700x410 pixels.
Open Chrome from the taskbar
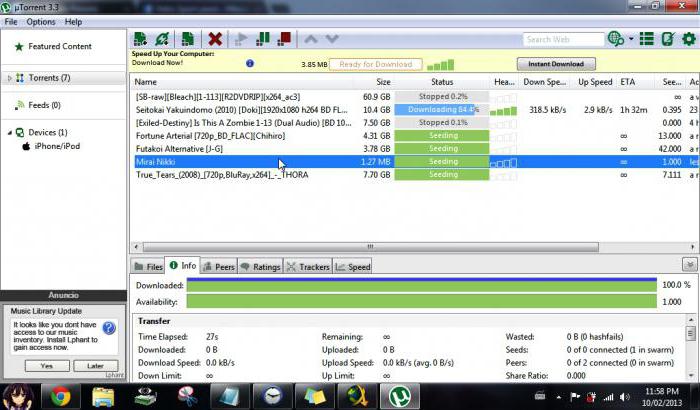click(60, 396)
